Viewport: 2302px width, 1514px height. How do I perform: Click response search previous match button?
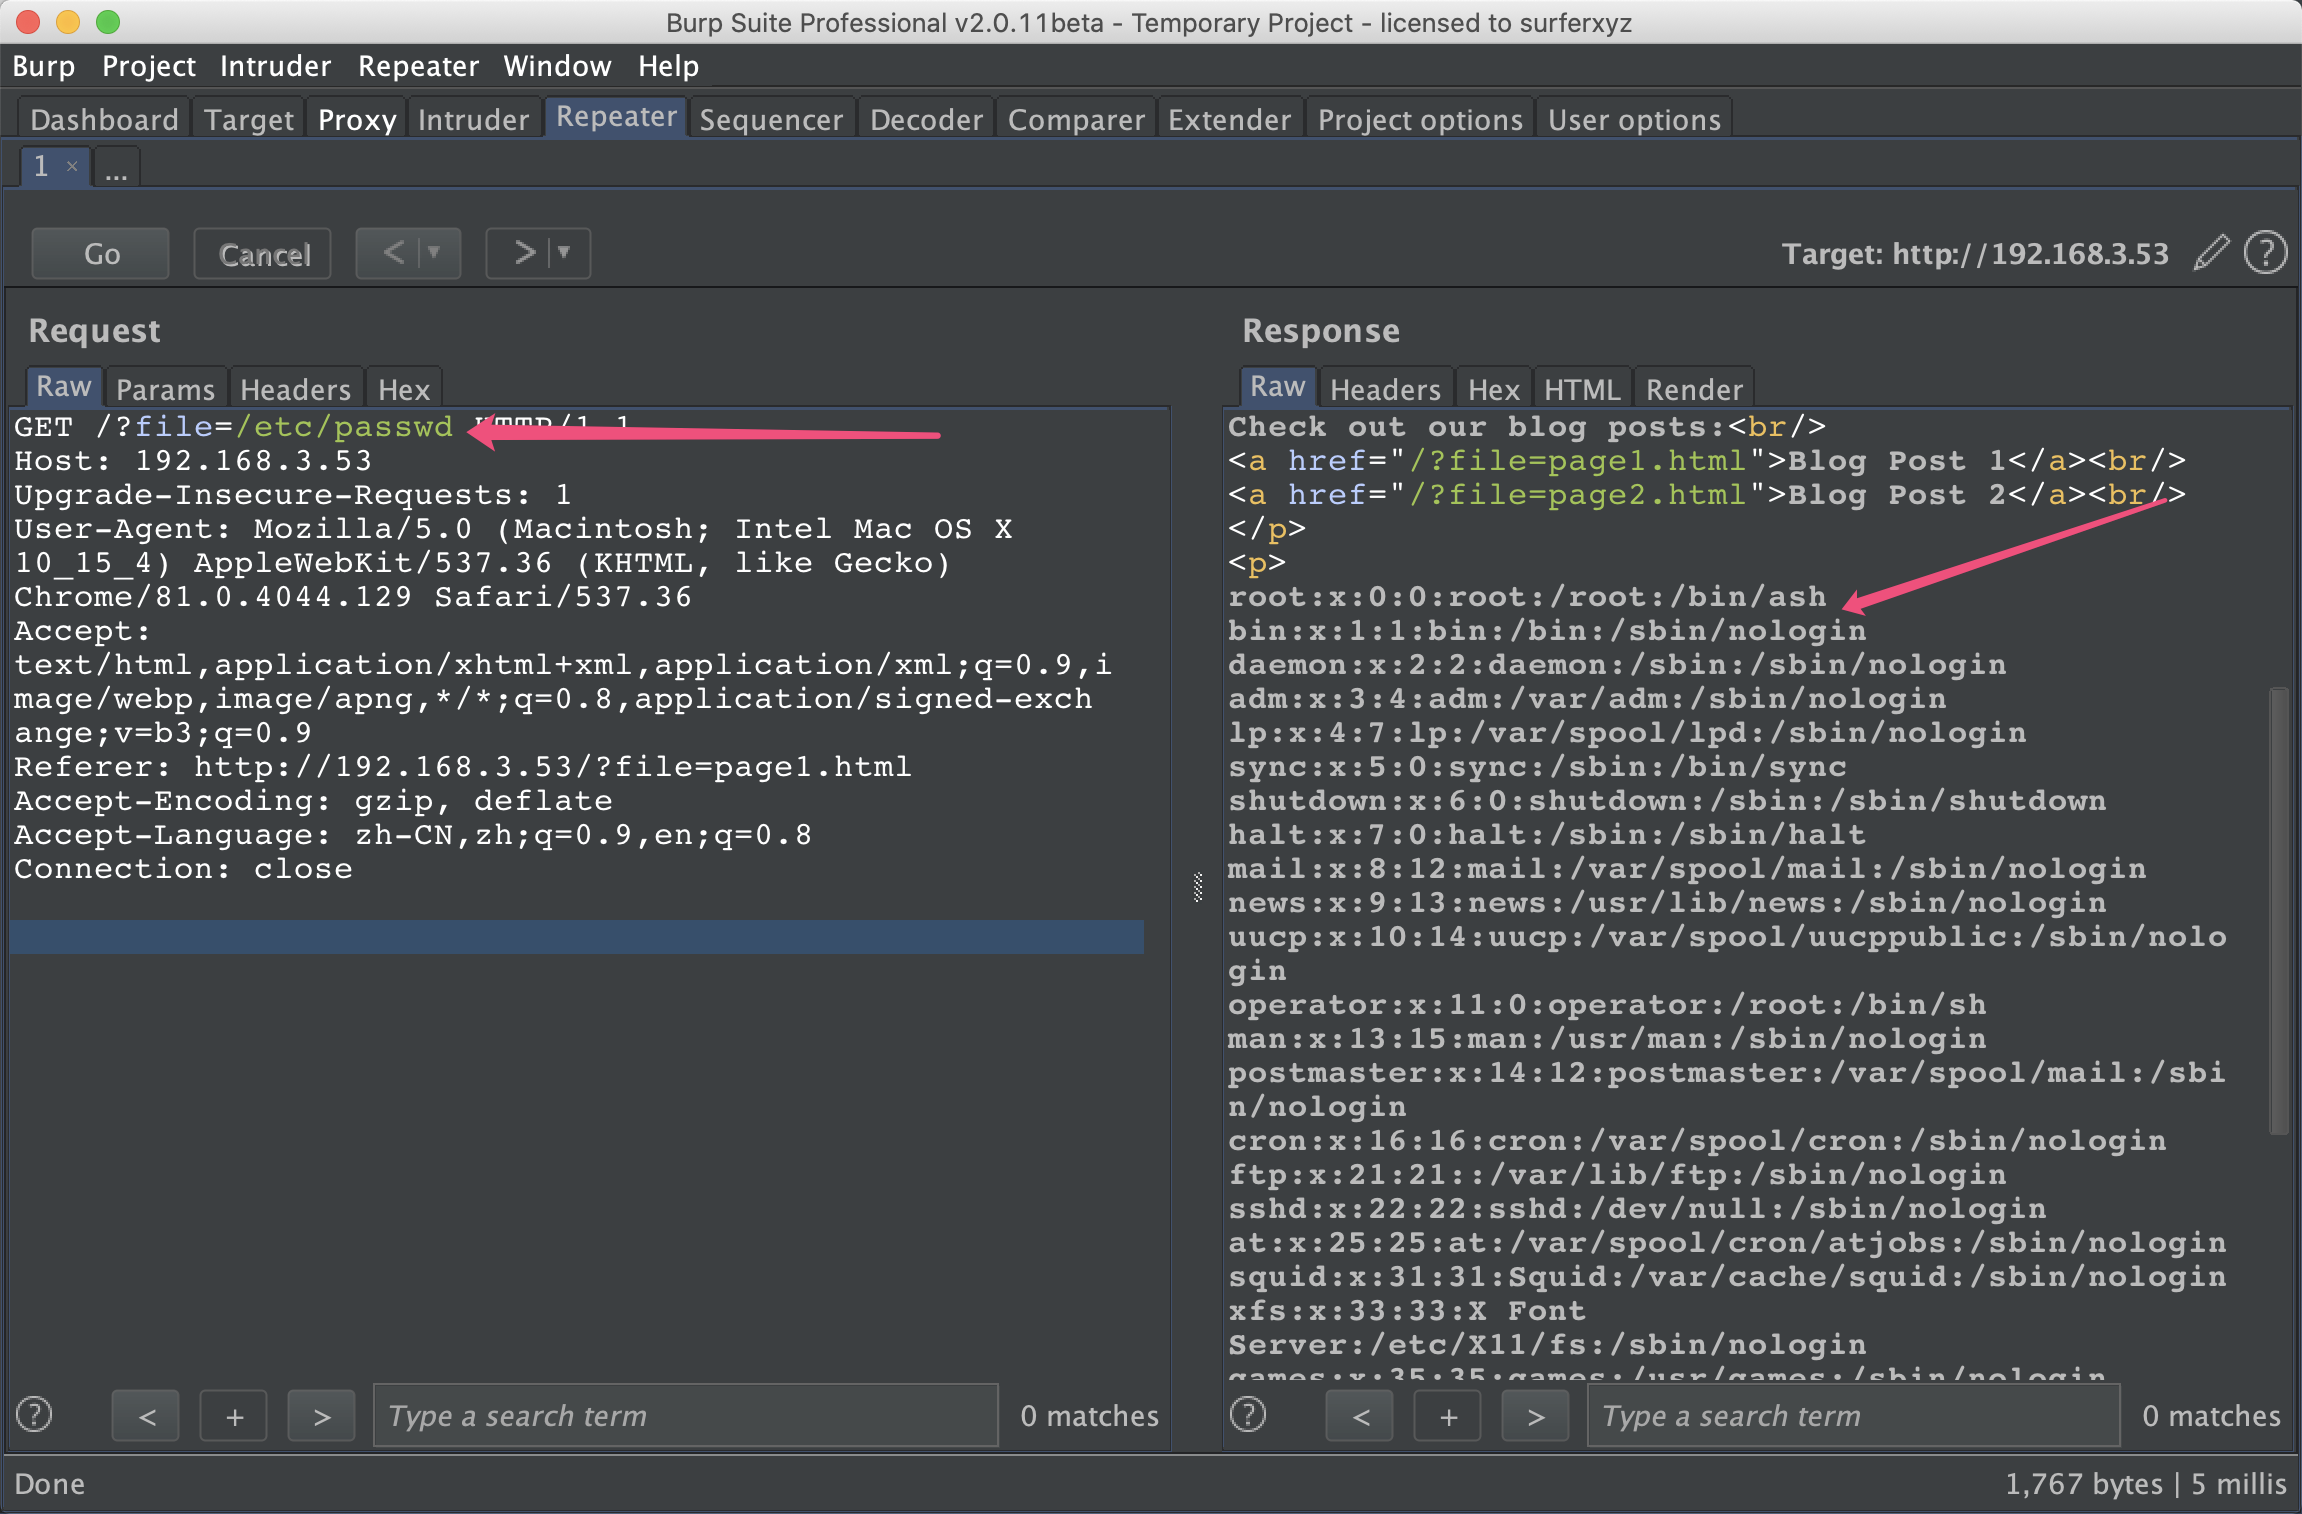tap(1360, 1416)
